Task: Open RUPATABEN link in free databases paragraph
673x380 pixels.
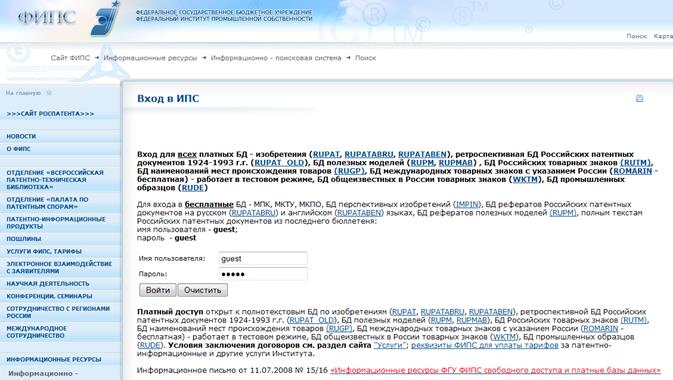Action: (x=359, y=213)
